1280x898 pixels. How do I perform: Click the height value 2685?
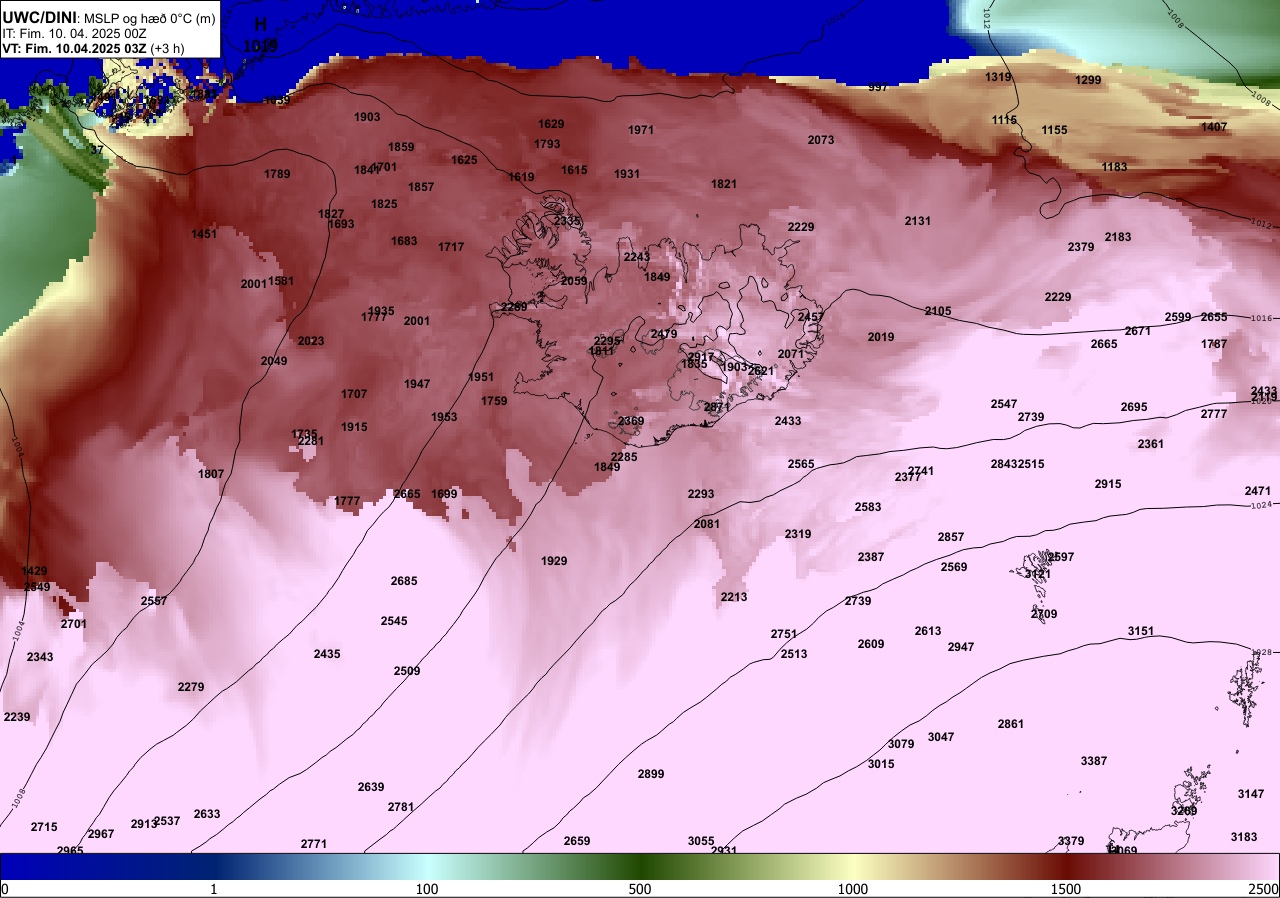(404, 581)
